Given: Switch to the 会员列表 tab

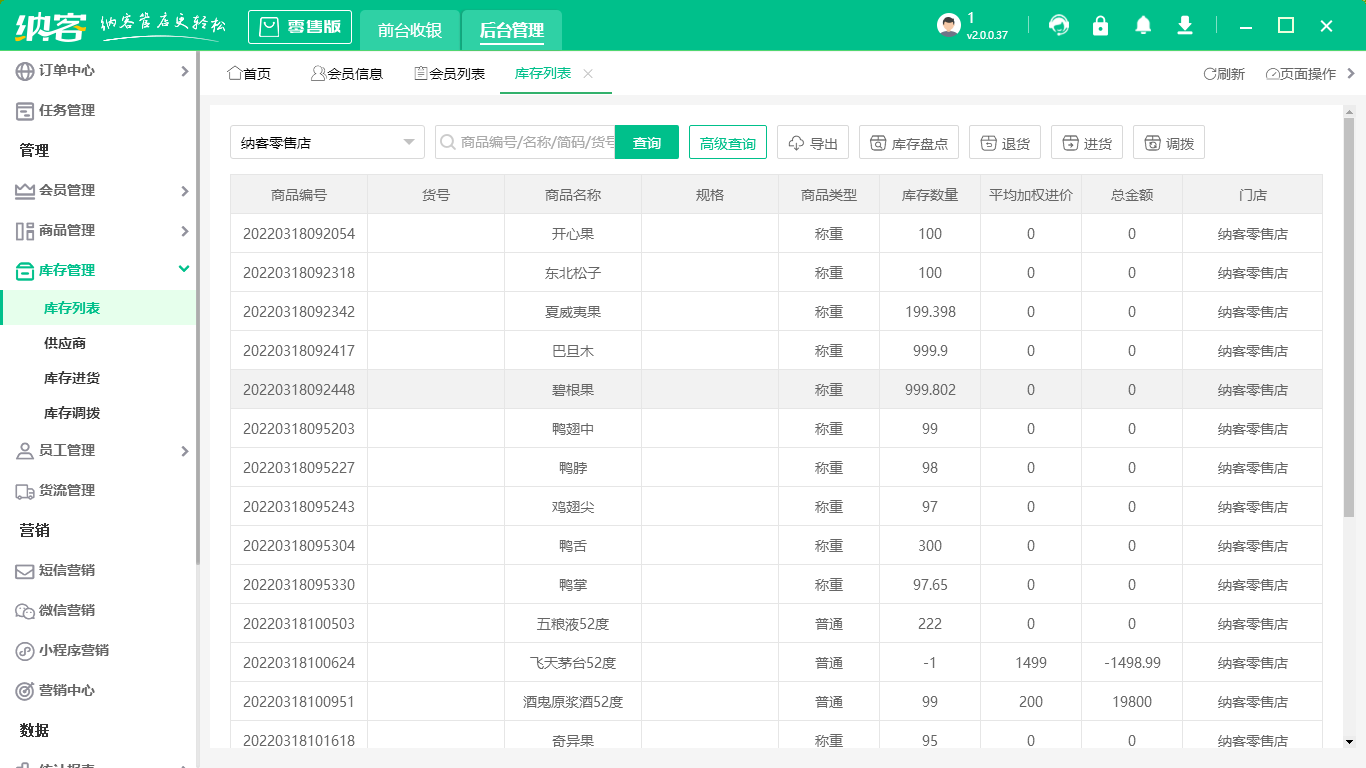Looking at the screenshot, I should click(452, 73).
